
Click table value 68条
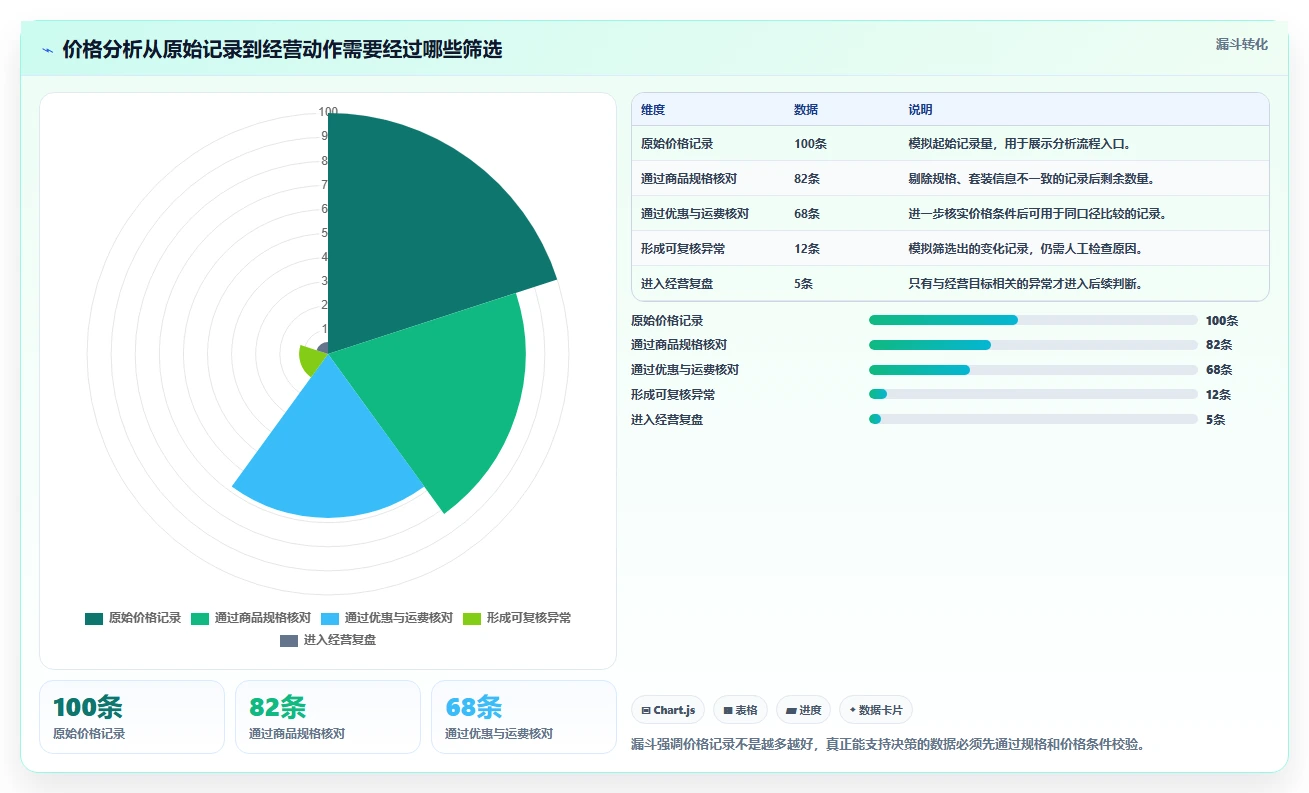pos(807,214)
